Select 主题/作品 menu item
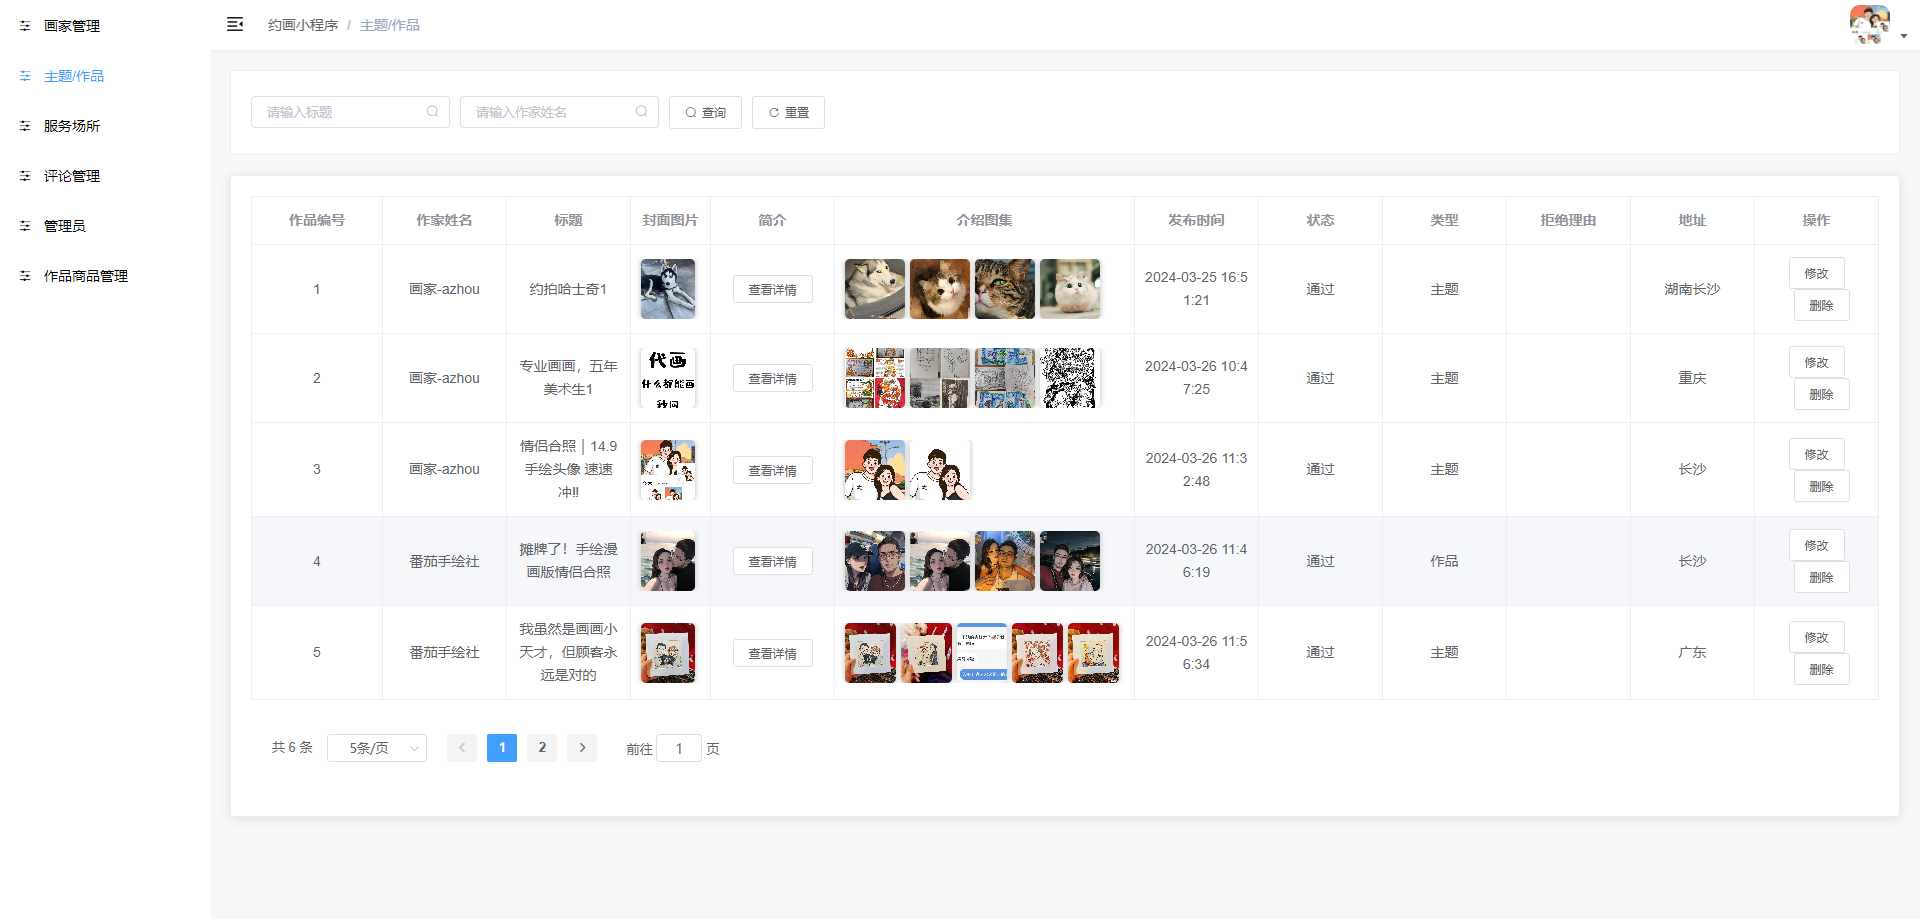 (x=105, y=76)
